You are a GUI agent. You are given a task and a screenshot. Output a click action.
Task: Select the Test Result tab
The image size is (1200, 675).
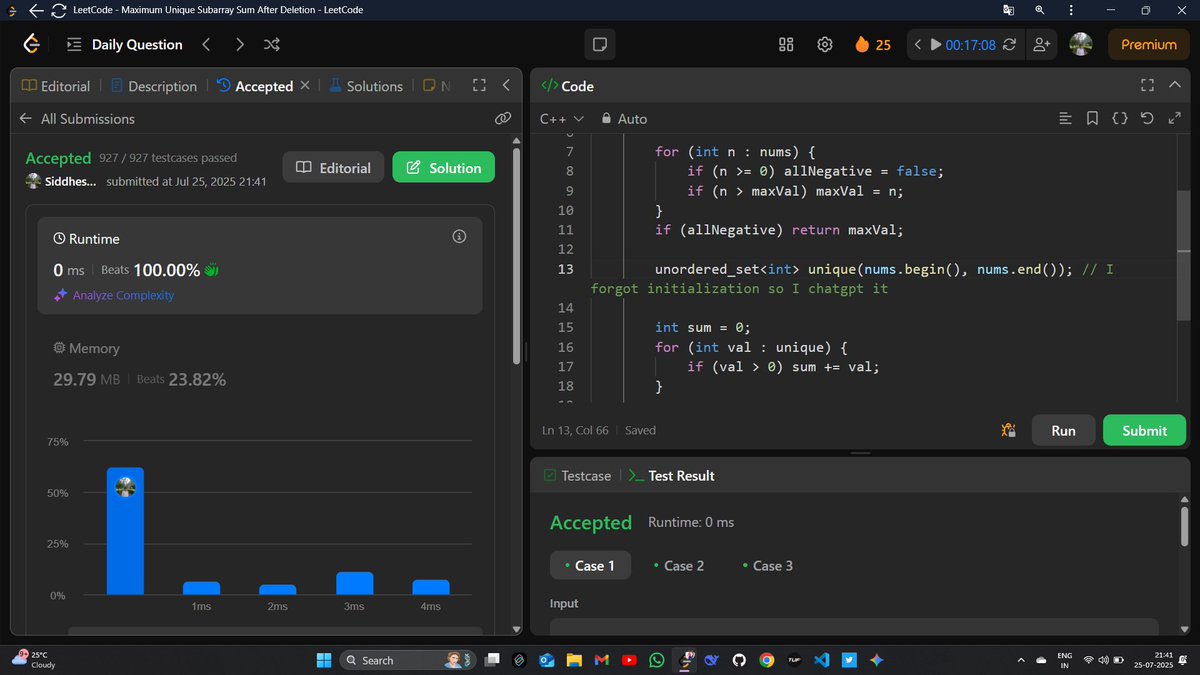click(x=672, y=476)
